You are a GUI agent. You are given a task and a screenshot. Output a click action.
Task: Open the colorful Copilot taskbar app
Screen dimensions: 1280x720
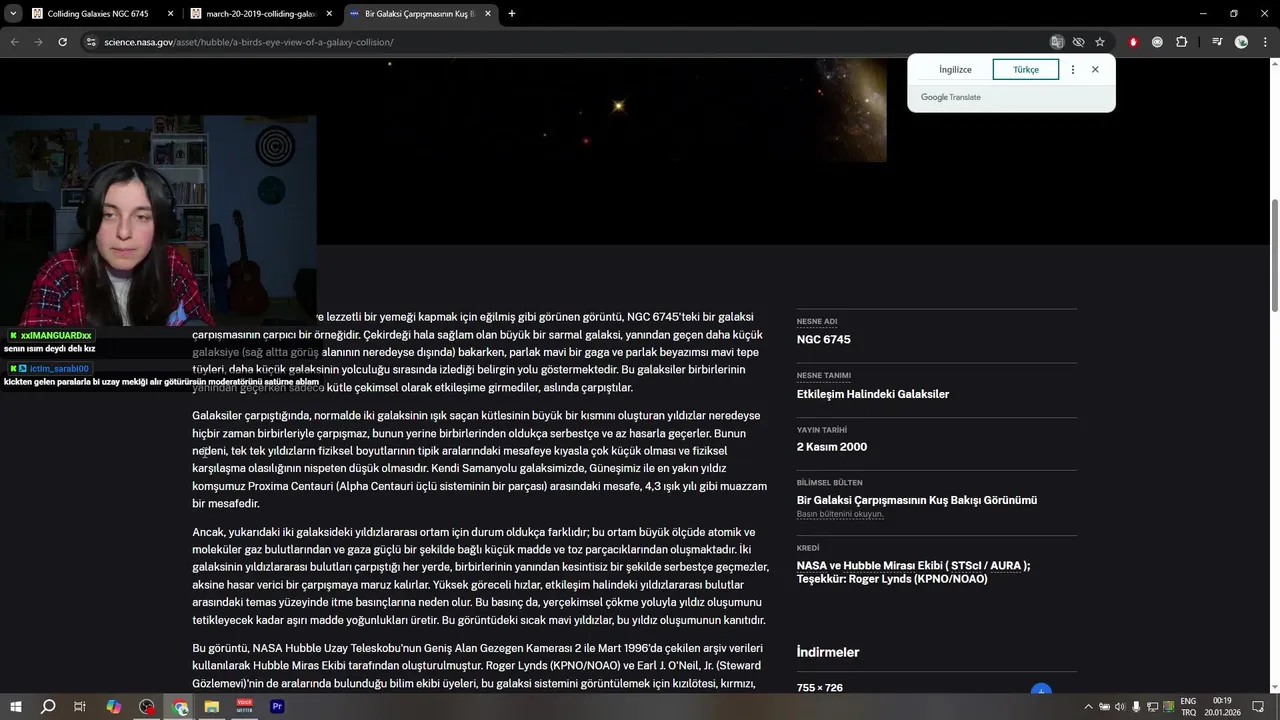pos(114,707)
